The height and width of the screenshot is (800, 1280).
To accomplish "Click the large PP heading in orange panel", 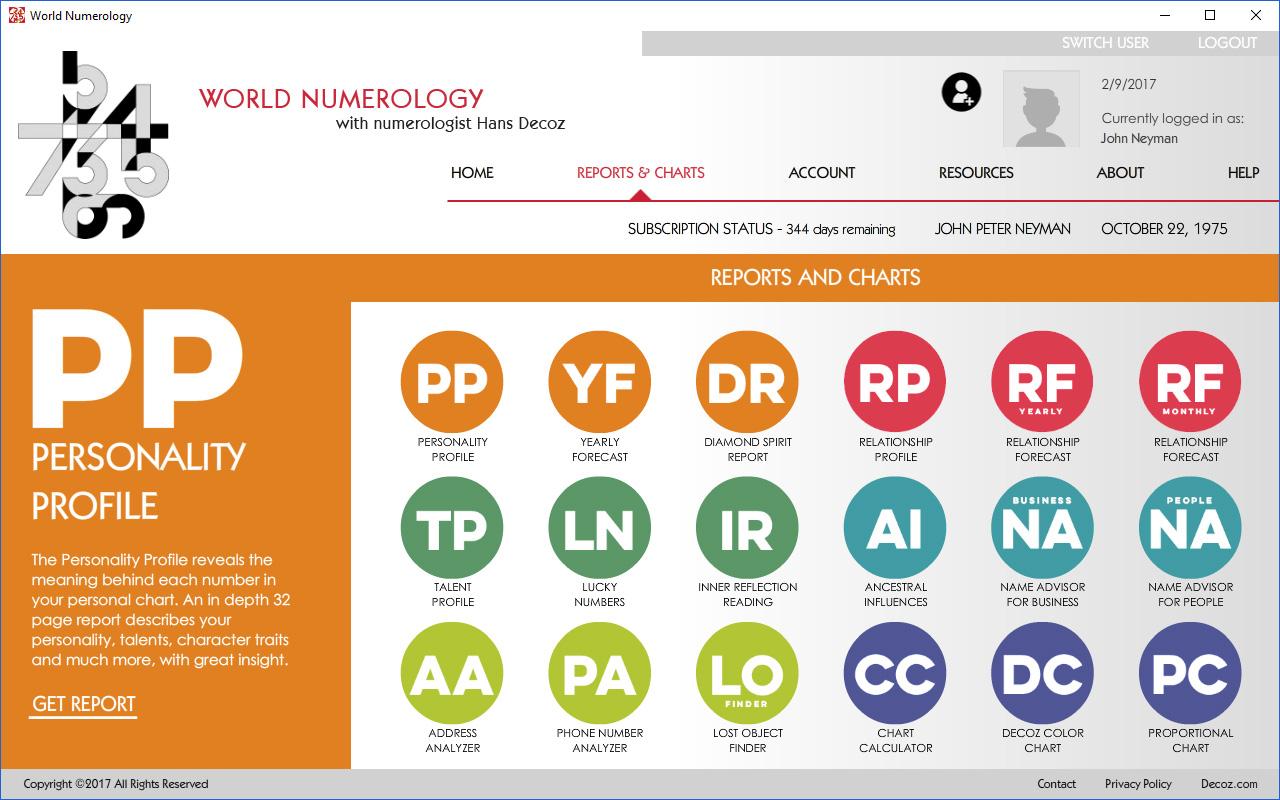I will coord(137,369).
